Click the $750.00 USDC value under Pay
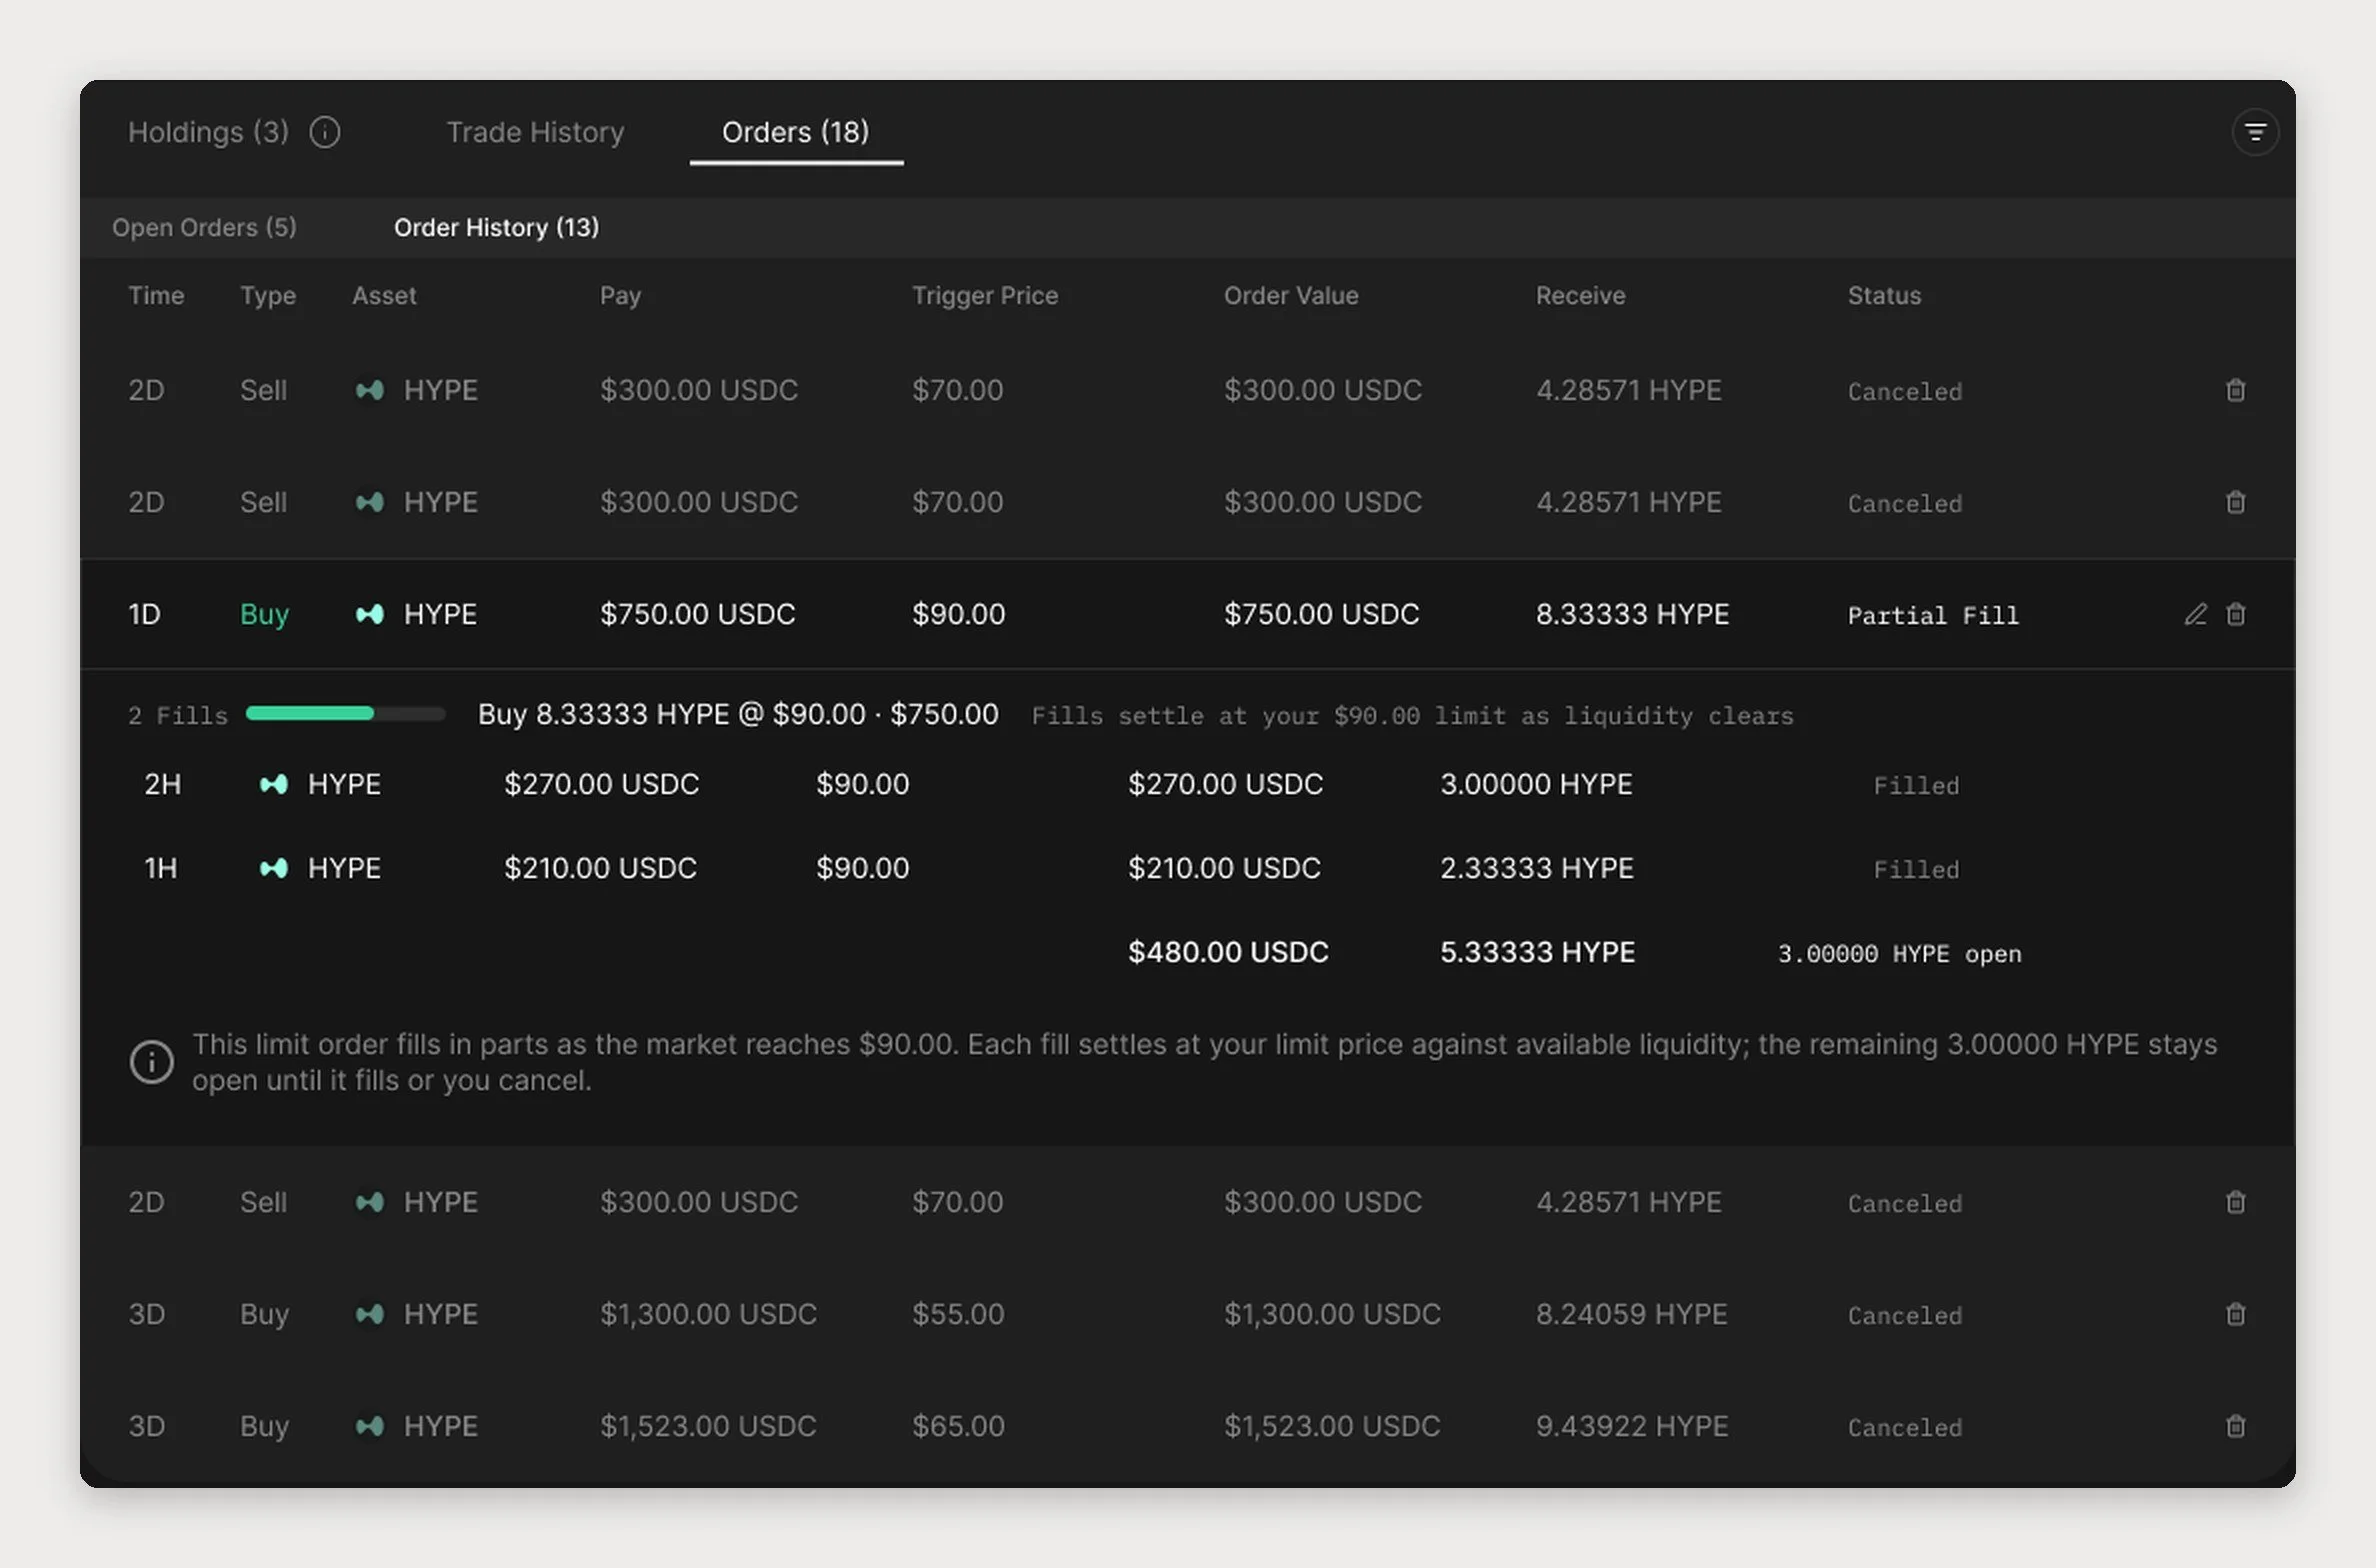This screenshot has height=1568, width=2376. [x=698, y=614]
